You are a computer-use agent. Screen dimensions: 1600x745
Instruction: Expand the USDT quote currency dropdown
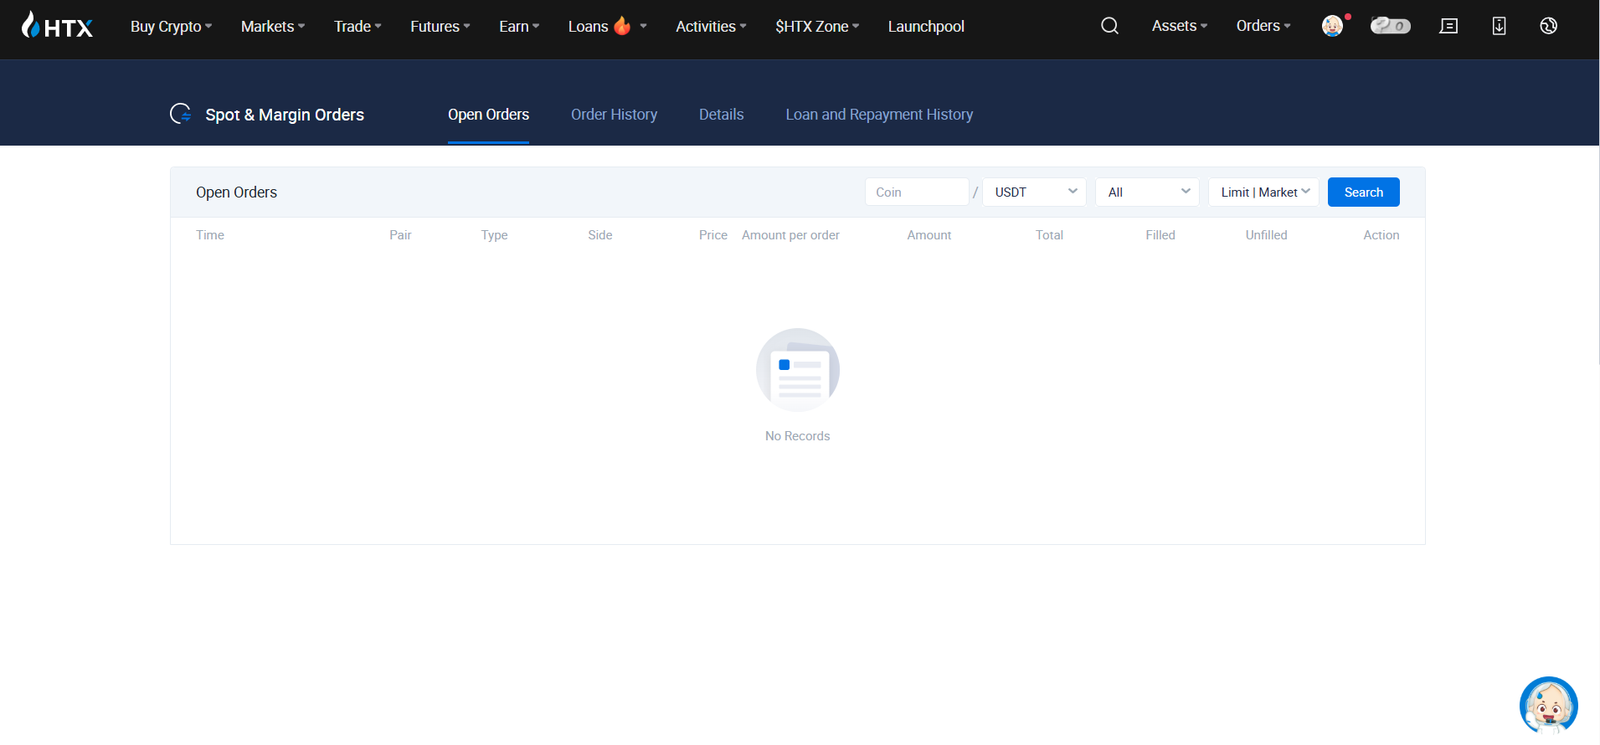click(1034, 192)
